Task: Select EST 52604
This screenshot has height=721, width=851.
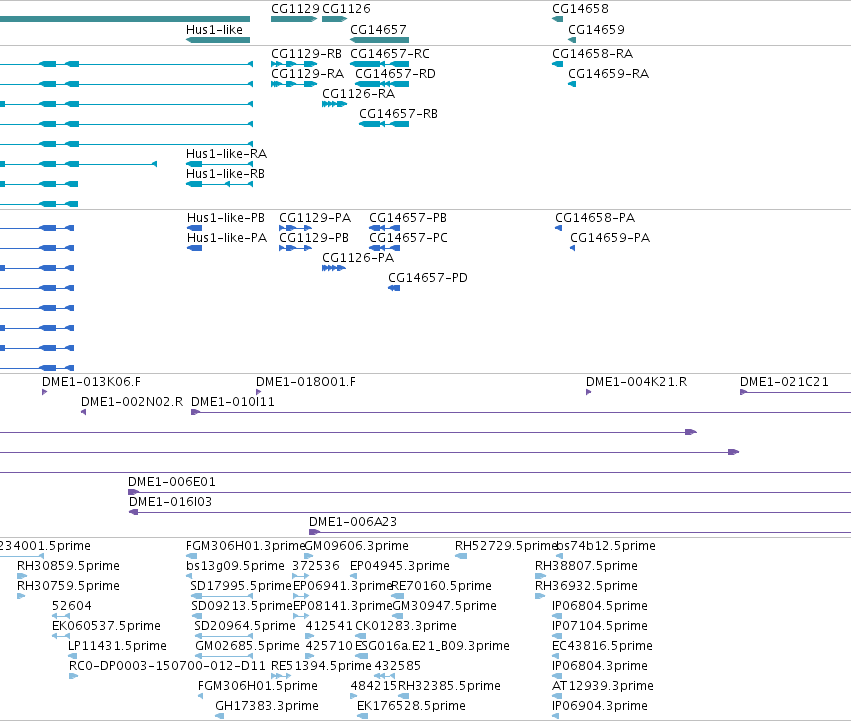Action: [x=72, y=606]
